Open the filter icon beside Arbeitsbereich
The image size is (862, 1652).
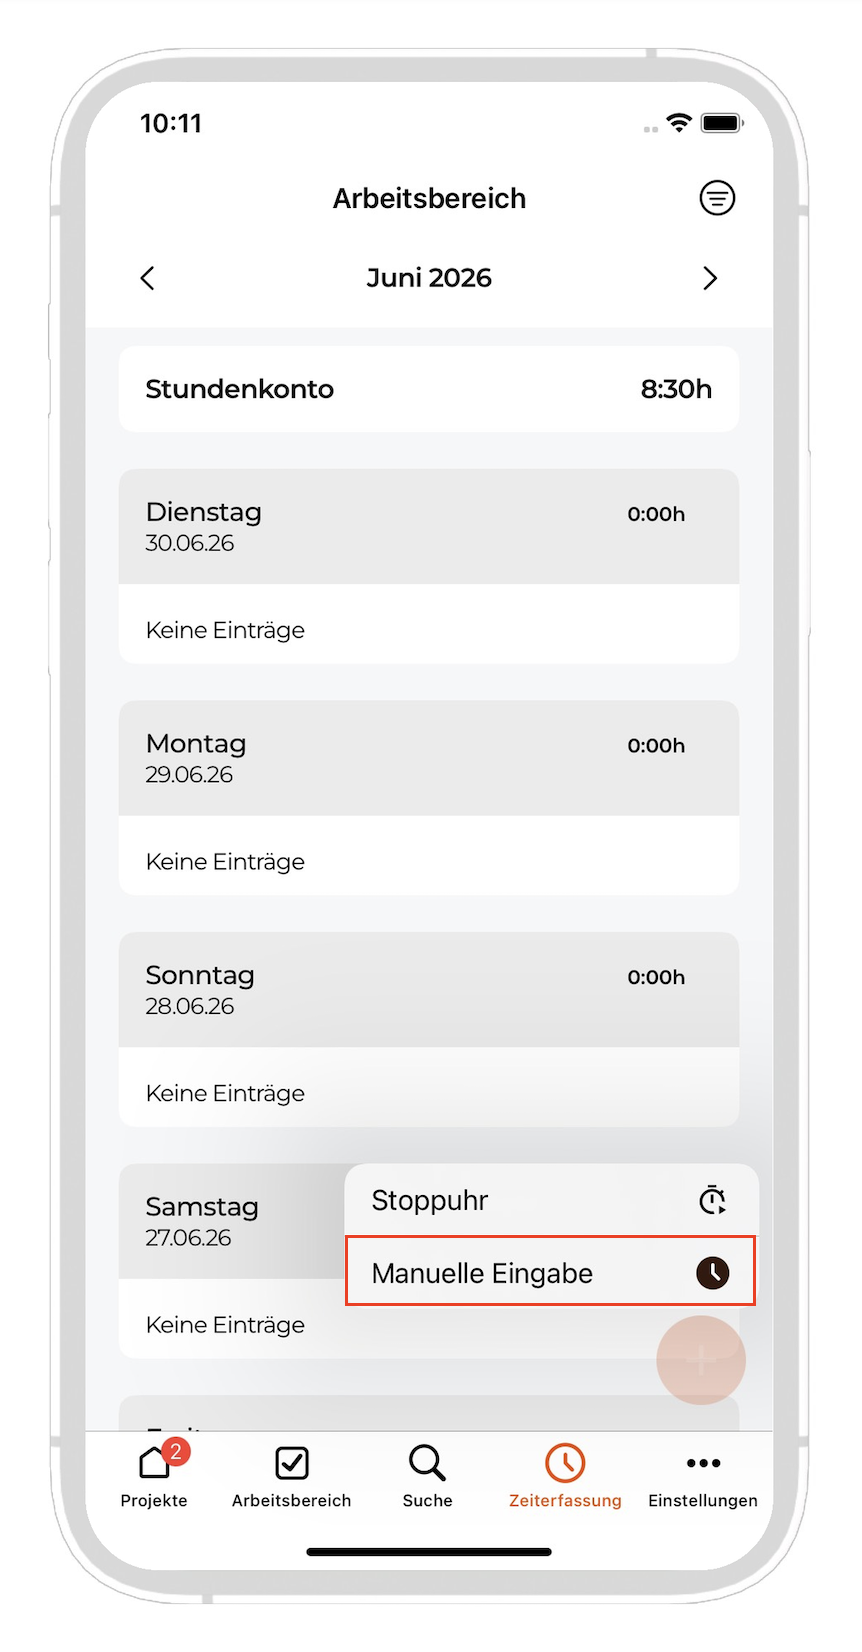click(717, 198)
